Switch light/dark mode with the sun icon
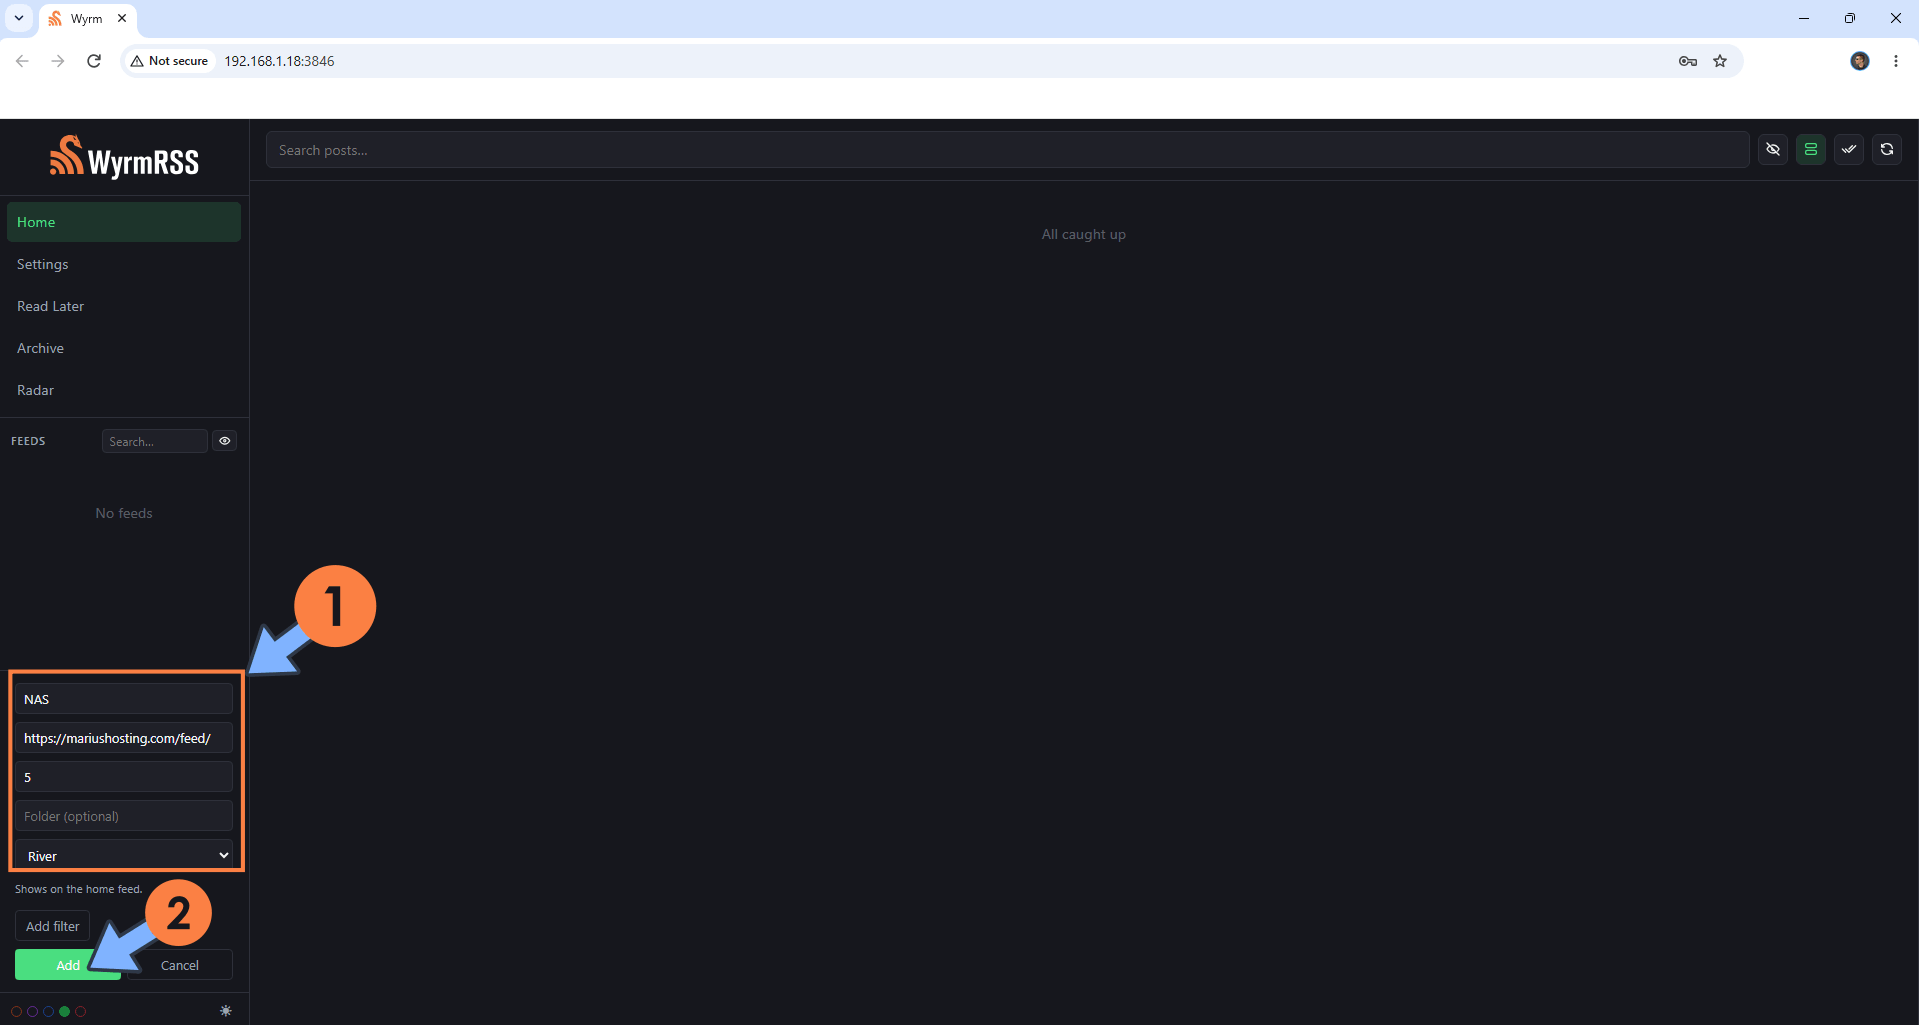This screenshot has height=1025, width=1919. [x=226, y=1011]
